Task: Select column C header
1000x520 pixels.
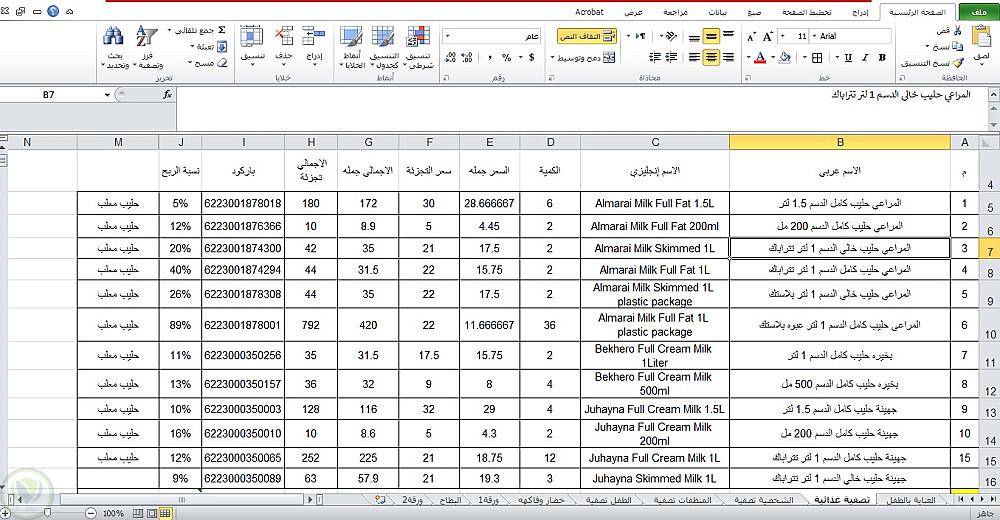Action: 655,142
